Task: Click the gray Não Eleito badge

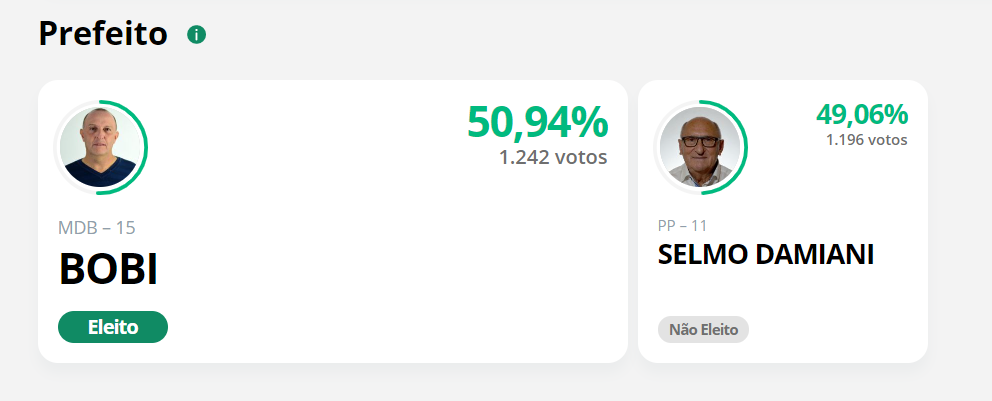Action: pos(703,329)
